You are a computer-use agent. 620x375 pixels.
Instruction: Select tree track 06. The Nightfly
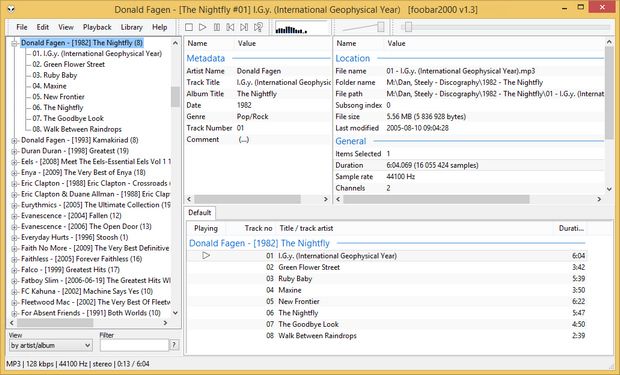point(58,108)
